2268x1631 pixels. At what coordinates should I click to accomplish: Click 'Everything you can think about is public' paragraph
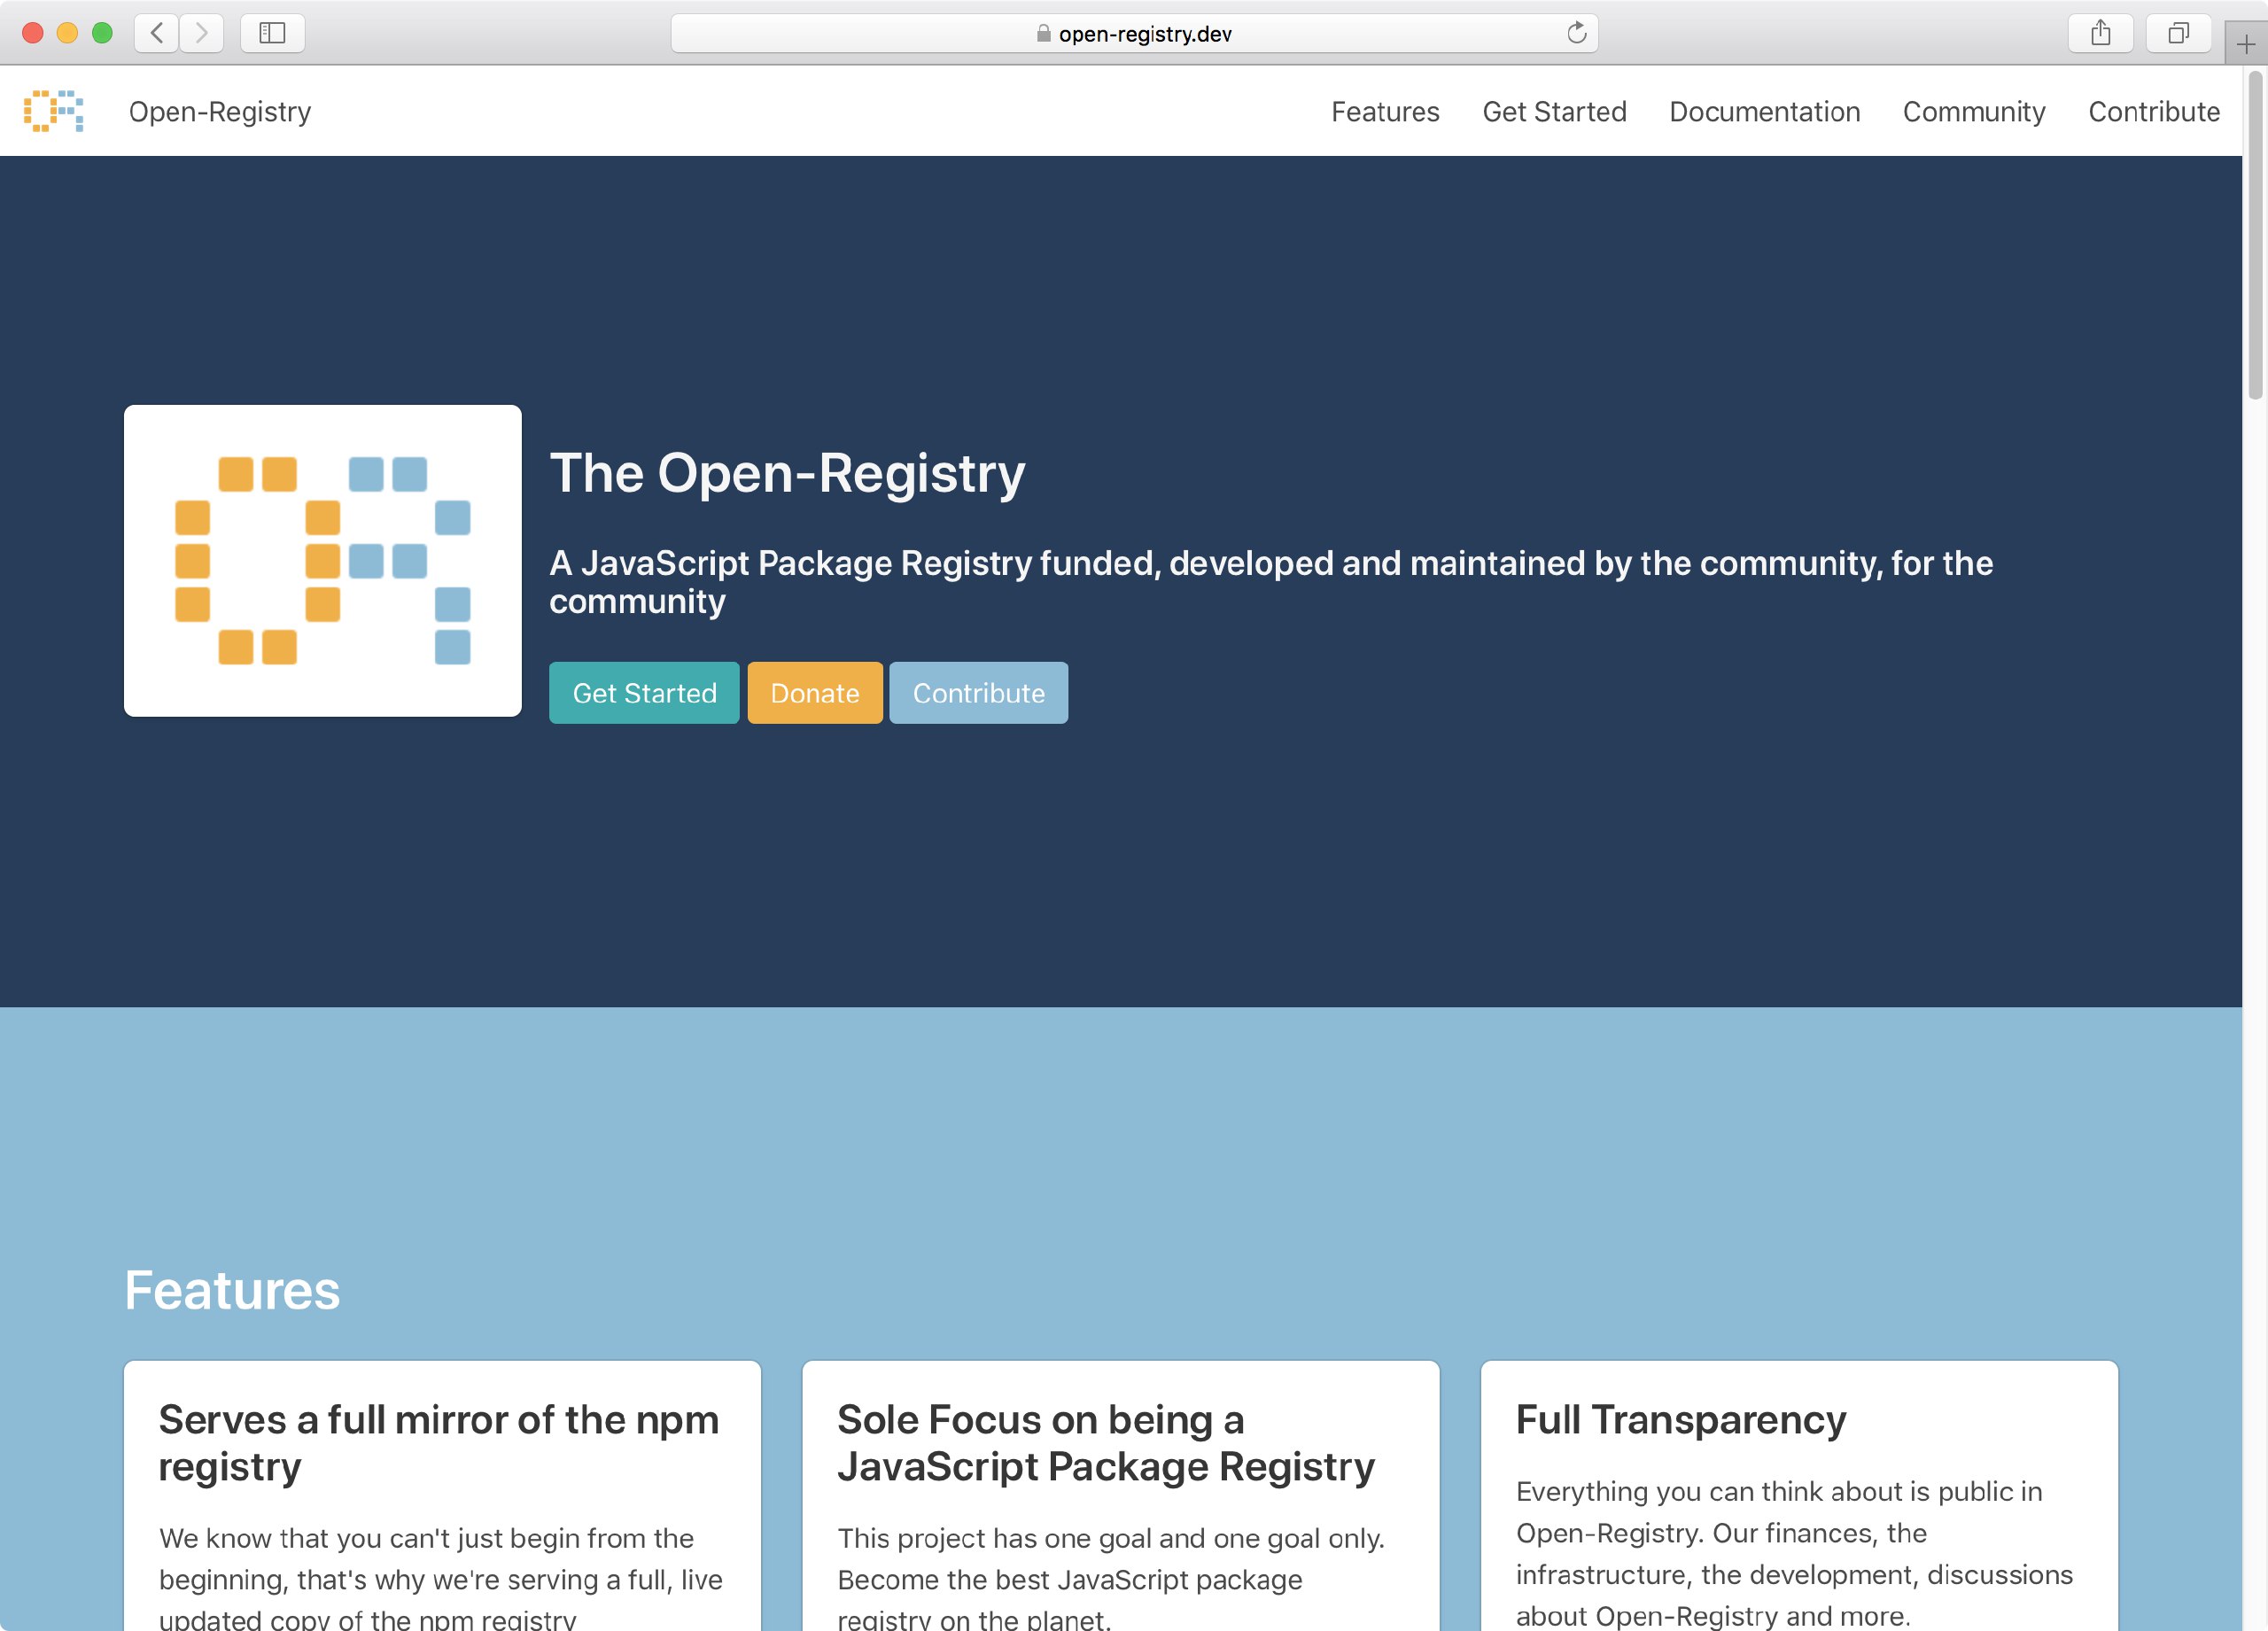(1794, 1553)
